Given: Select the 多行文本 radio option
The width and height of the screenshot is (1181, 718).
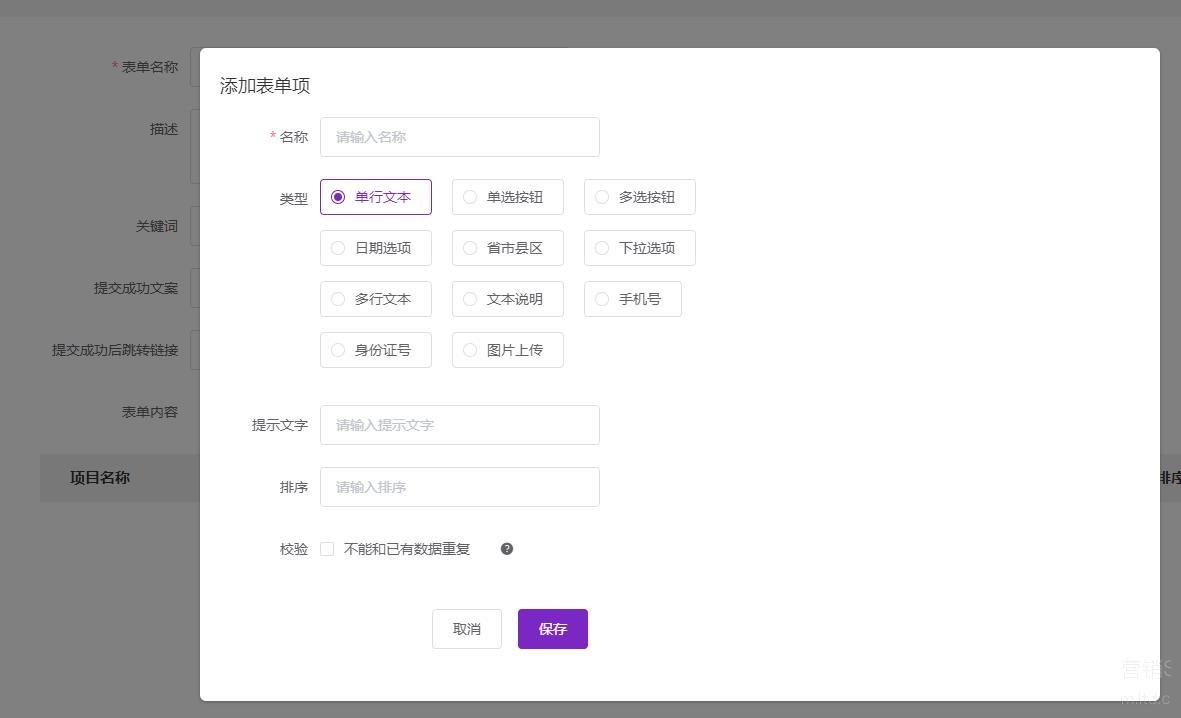Looking at the screenshot, I should (376, 299).
